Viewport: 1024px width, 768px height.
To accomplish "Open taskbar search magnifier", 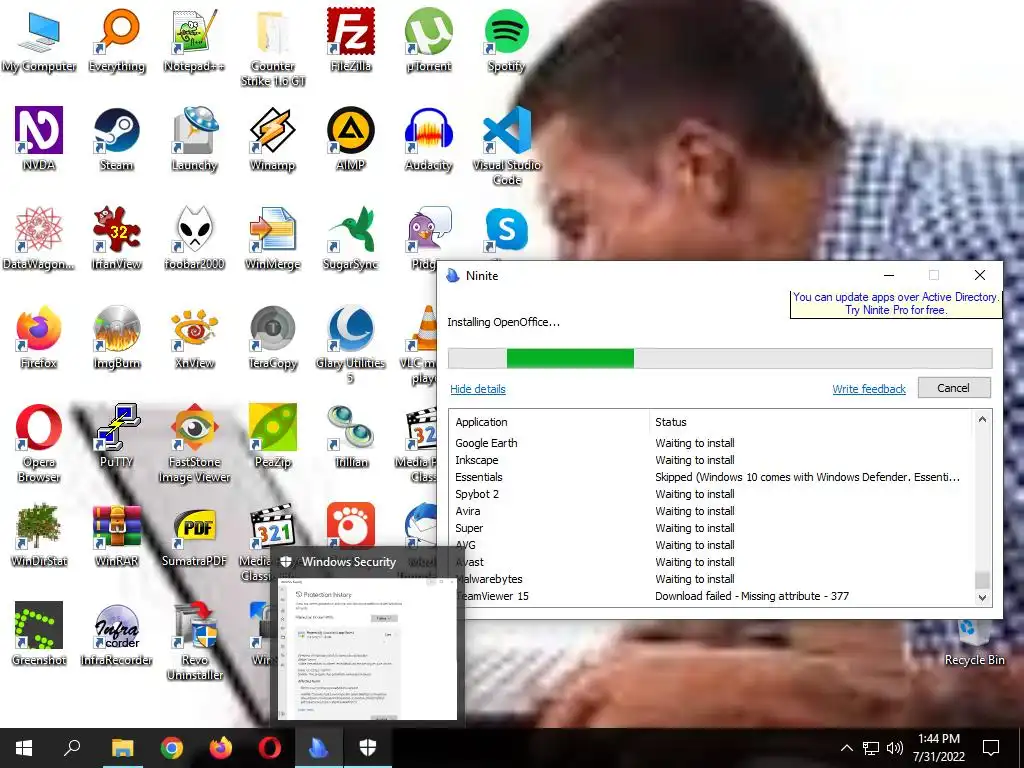I will coord(72,748).
